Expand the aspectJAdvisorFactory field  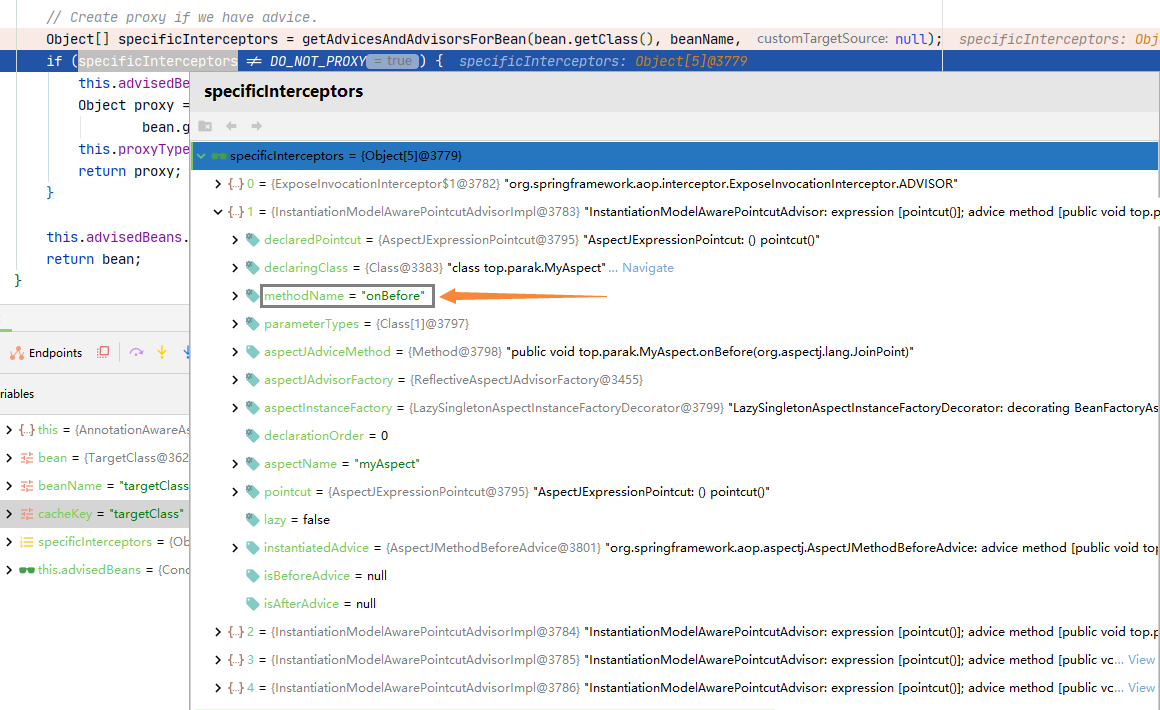(235, 380)
